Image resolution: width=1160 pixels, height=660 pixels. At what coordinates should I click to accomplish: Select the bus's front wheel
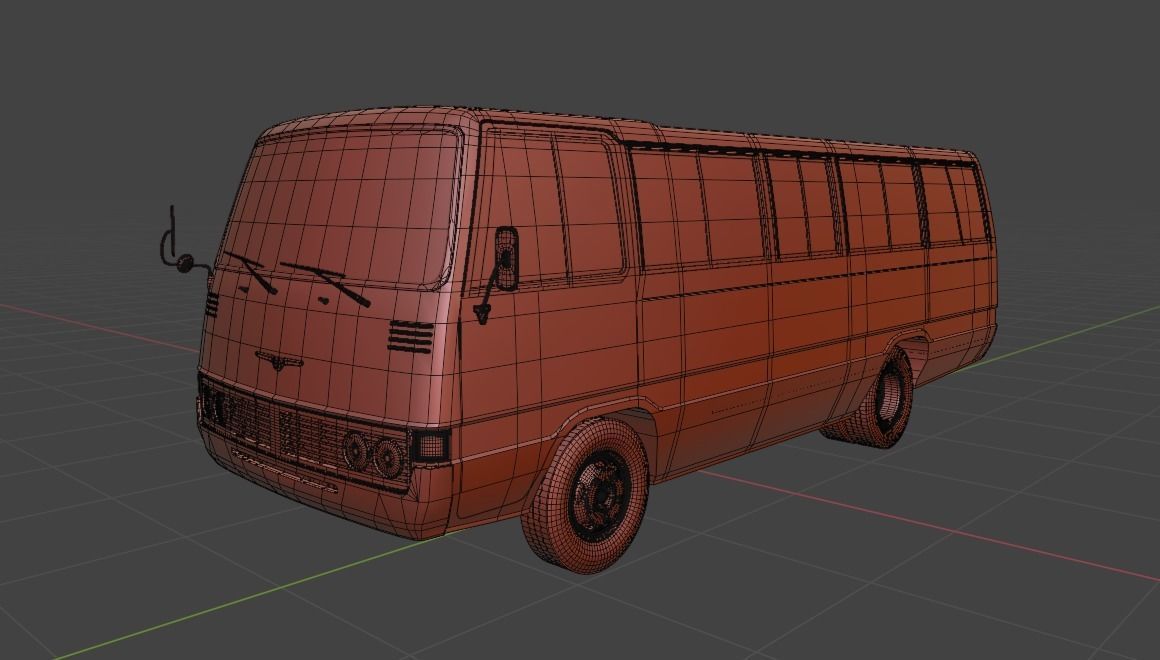coord(586,494)
